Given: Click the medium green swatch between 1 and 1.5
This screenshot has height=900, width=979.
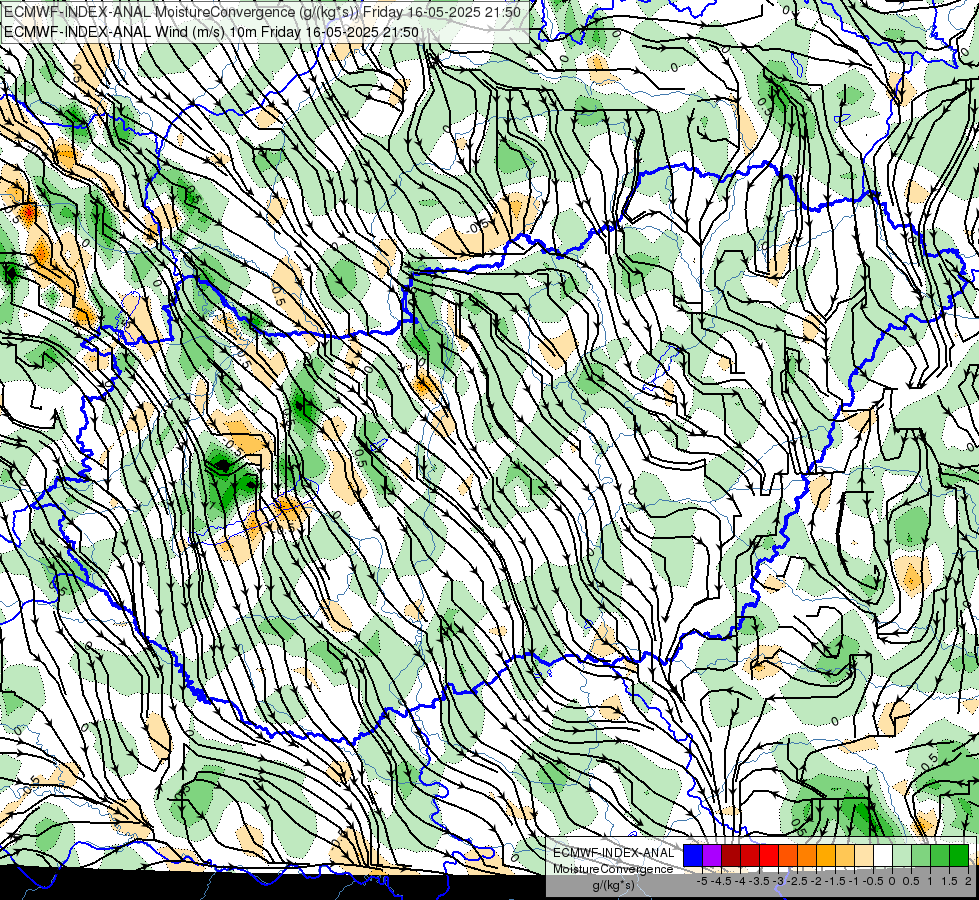Looking at the screenshot, I should click(940, 855).
